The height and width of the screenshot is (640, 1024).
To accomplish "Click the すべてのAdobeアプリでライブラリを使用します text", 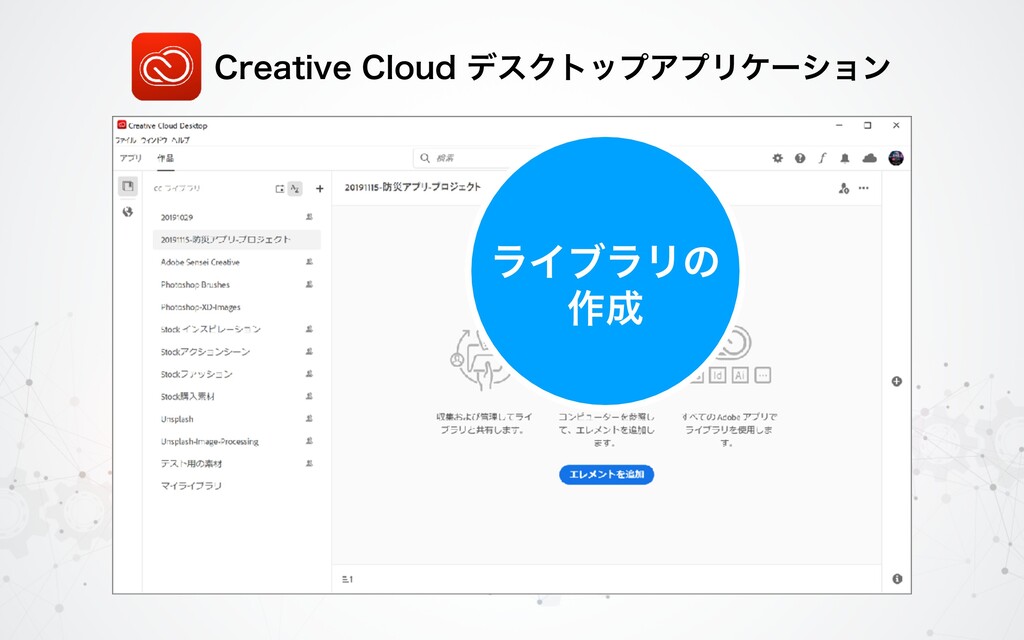I will pyautogui.click(x=728, y=429).
